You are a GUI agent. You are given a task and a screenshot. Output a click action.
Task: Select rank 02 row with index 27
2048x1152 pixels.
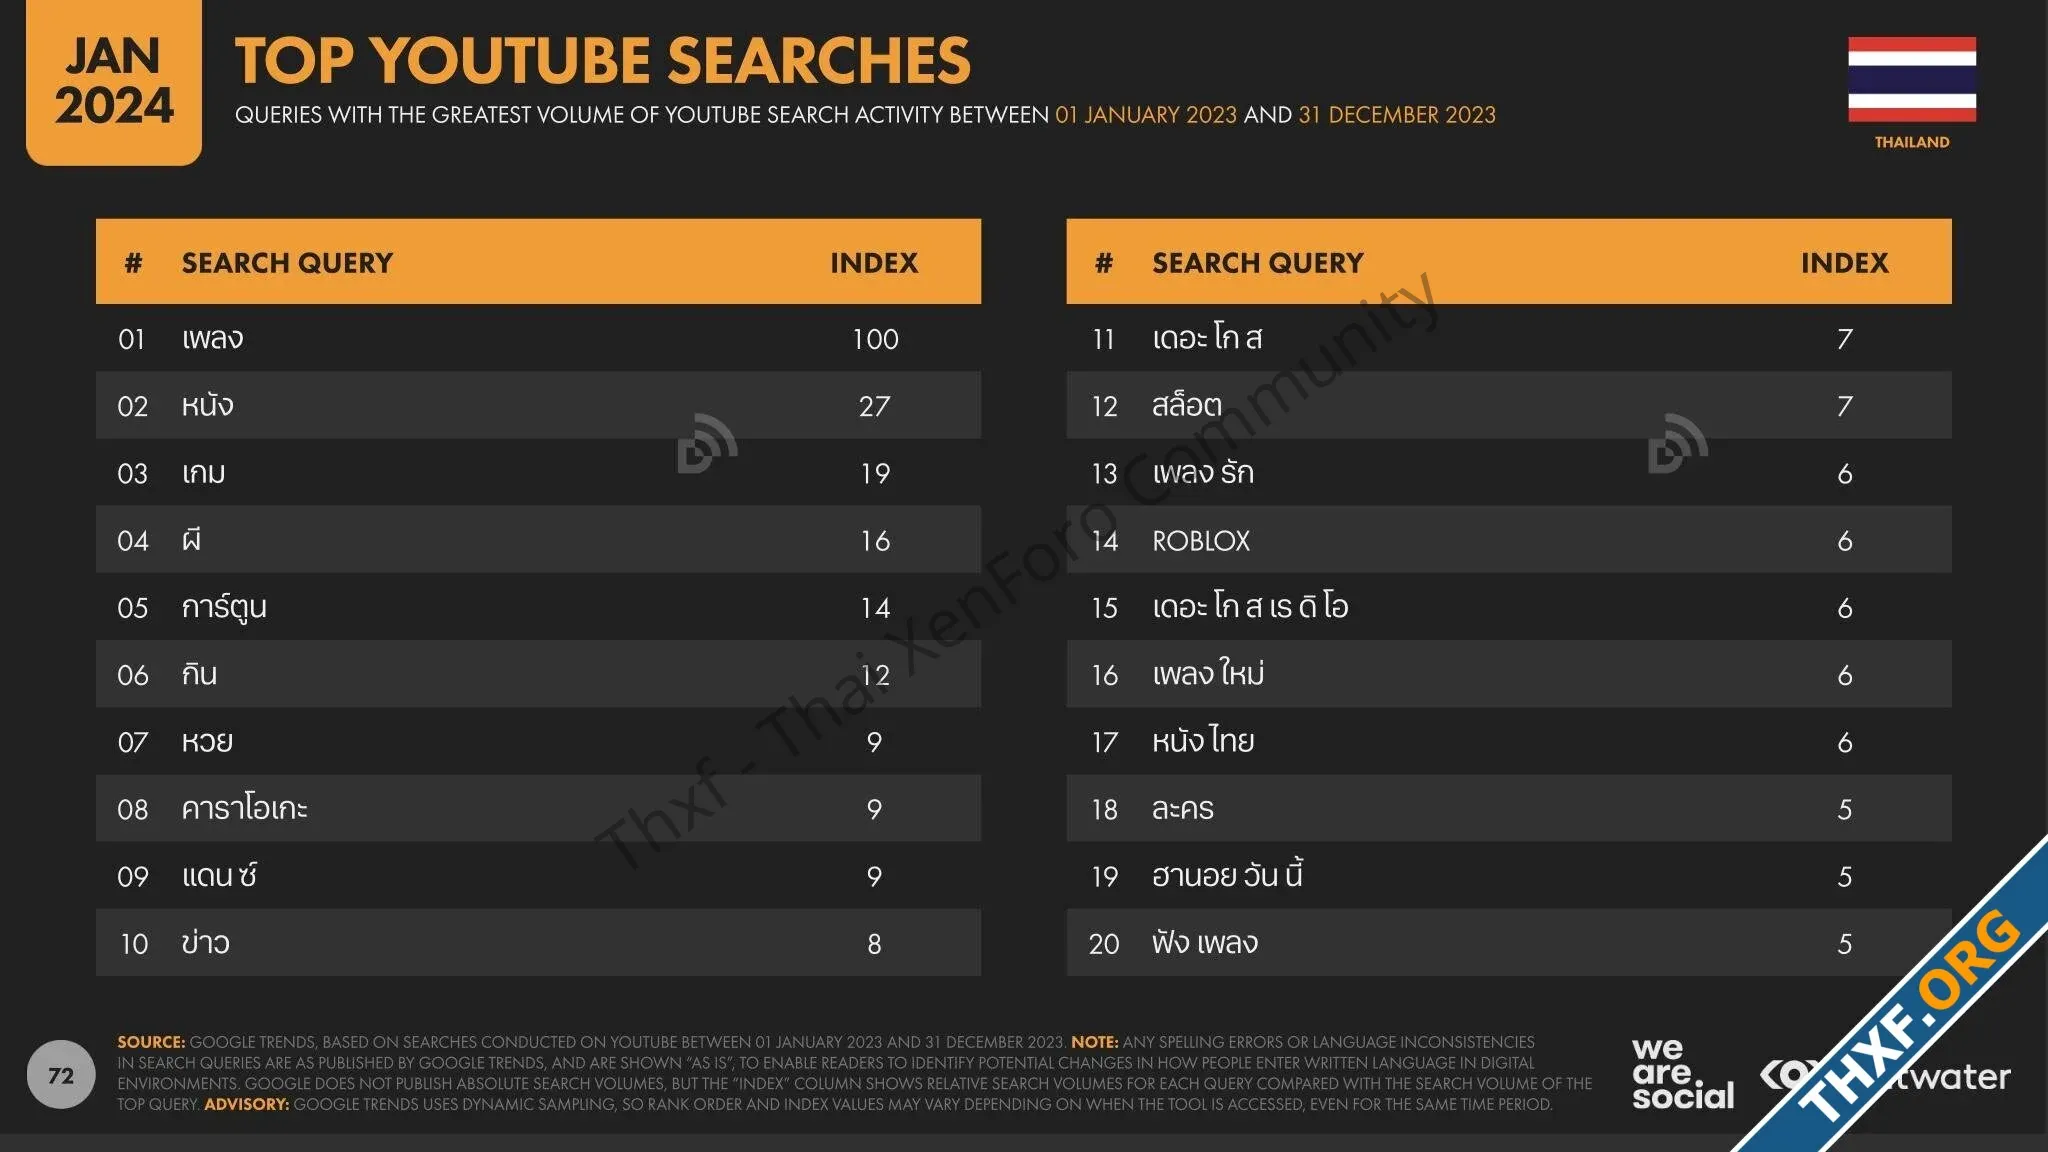[x=538, y=406]
